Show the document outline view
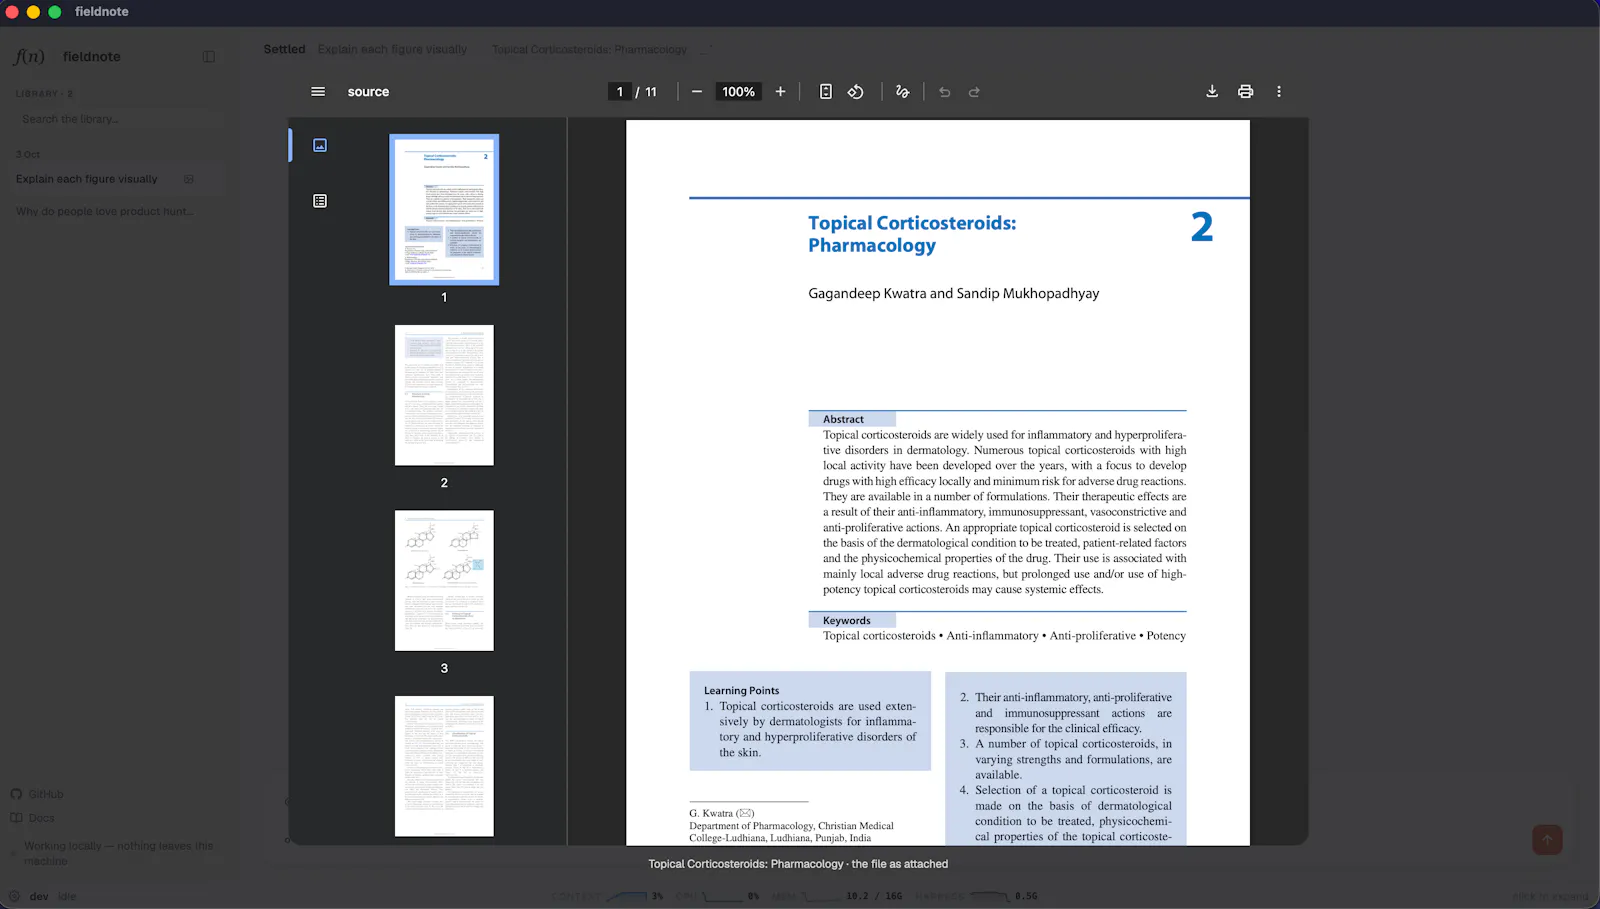 pyautogui.click(x=320, y=201)
